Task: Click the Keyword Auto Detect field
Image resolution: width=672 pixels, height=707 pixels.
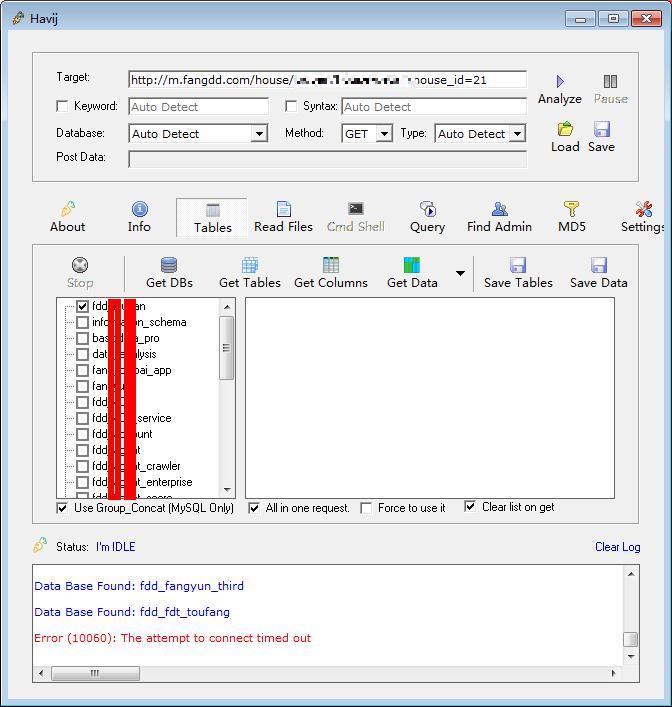Action: (x=198, y=107)
